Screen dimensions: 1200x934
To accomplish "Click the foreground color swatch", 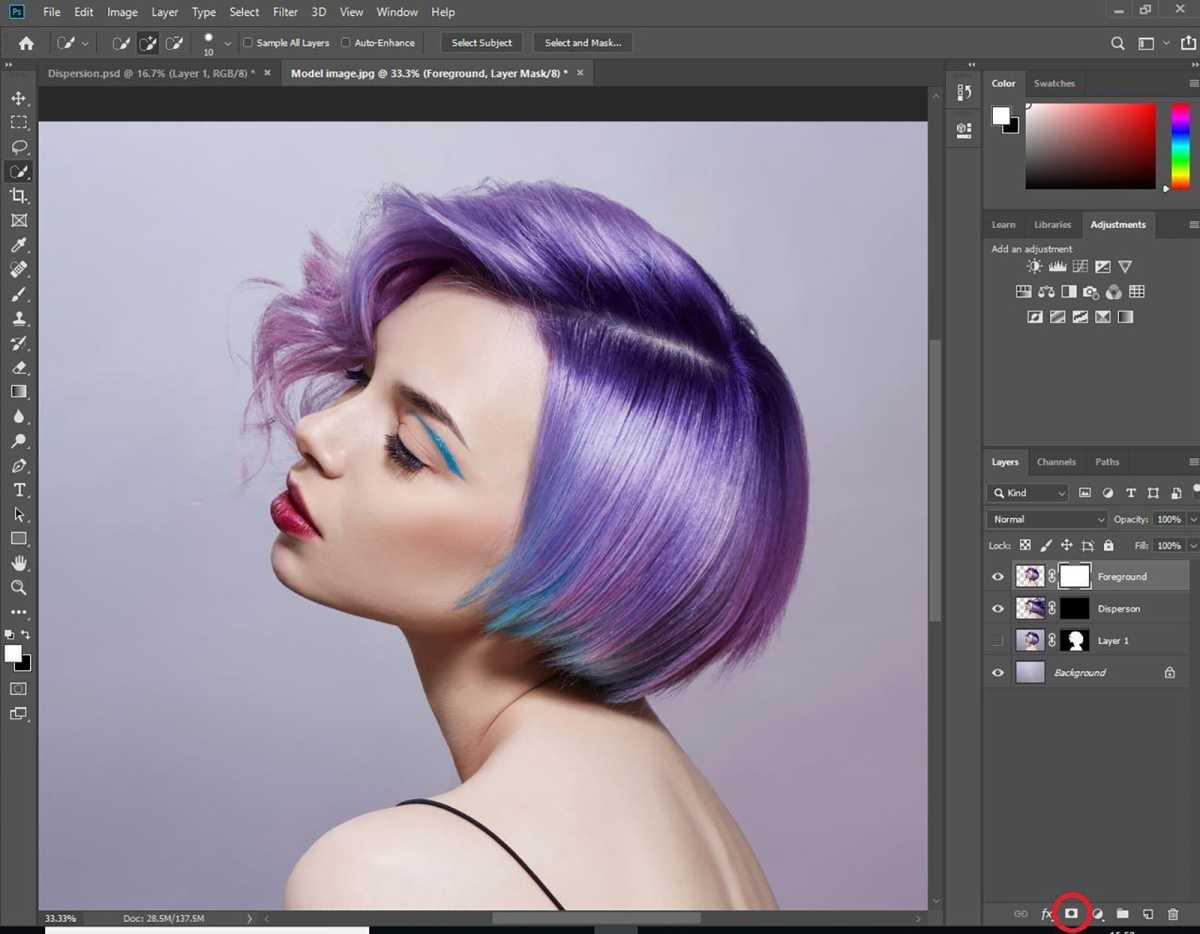I will pyautogui.click(x=12, y=652).
